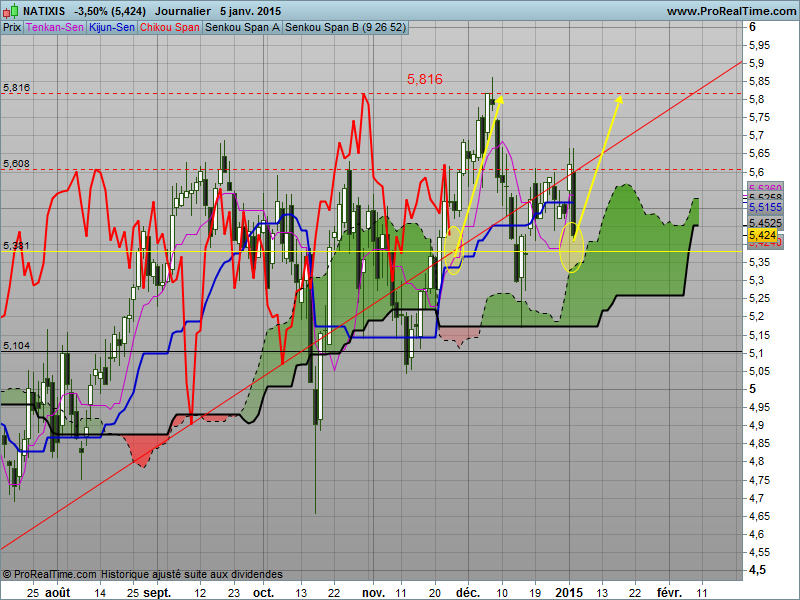This screenshot has height=600, width=800.
Task: Select the Senkou Span B (9 26 52) tab
Action: point(345,28)
